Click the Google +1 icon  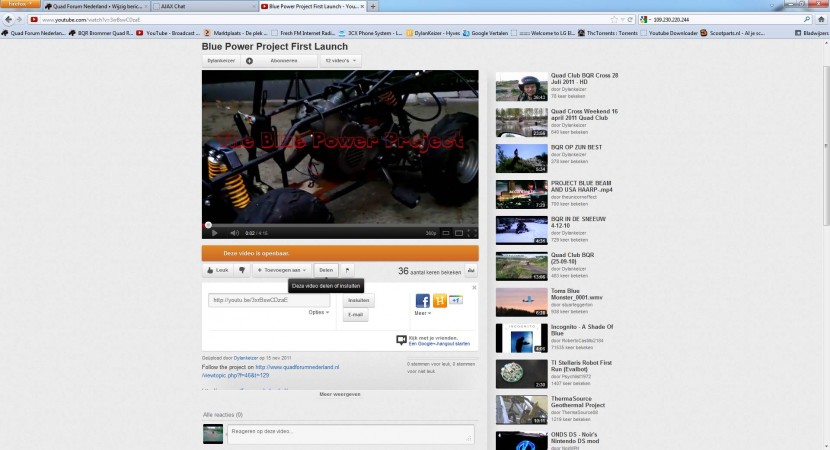coord(455,299)
